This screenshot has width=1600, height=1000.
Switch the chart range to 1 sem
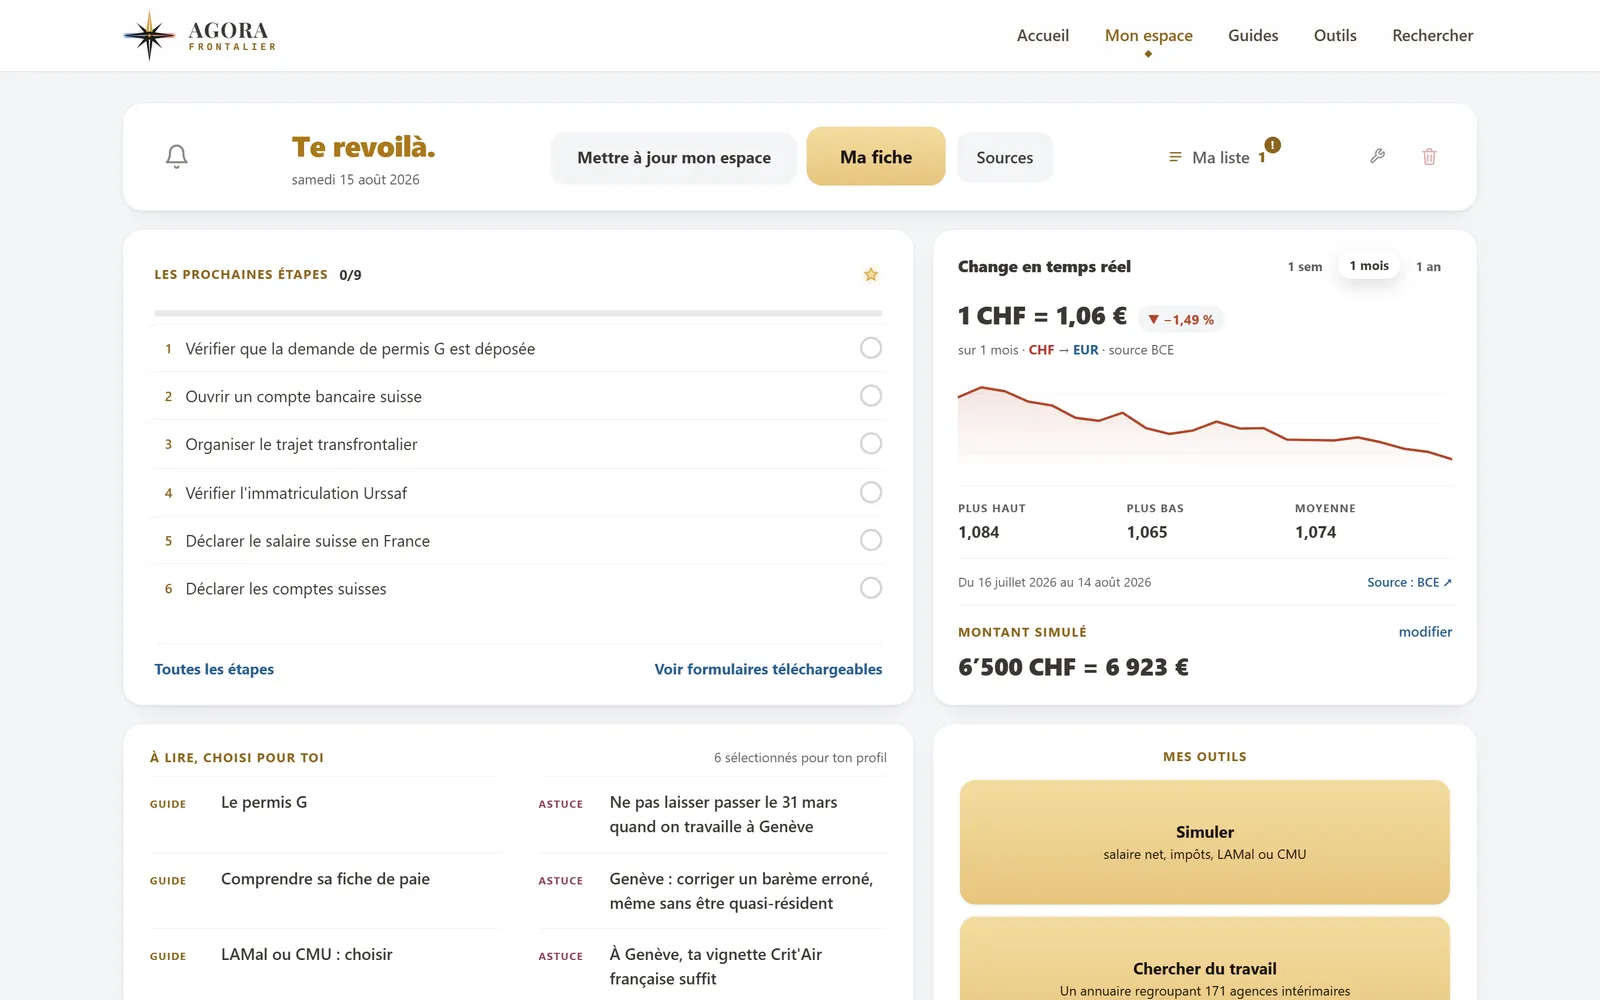click(x=1304, y=267)
